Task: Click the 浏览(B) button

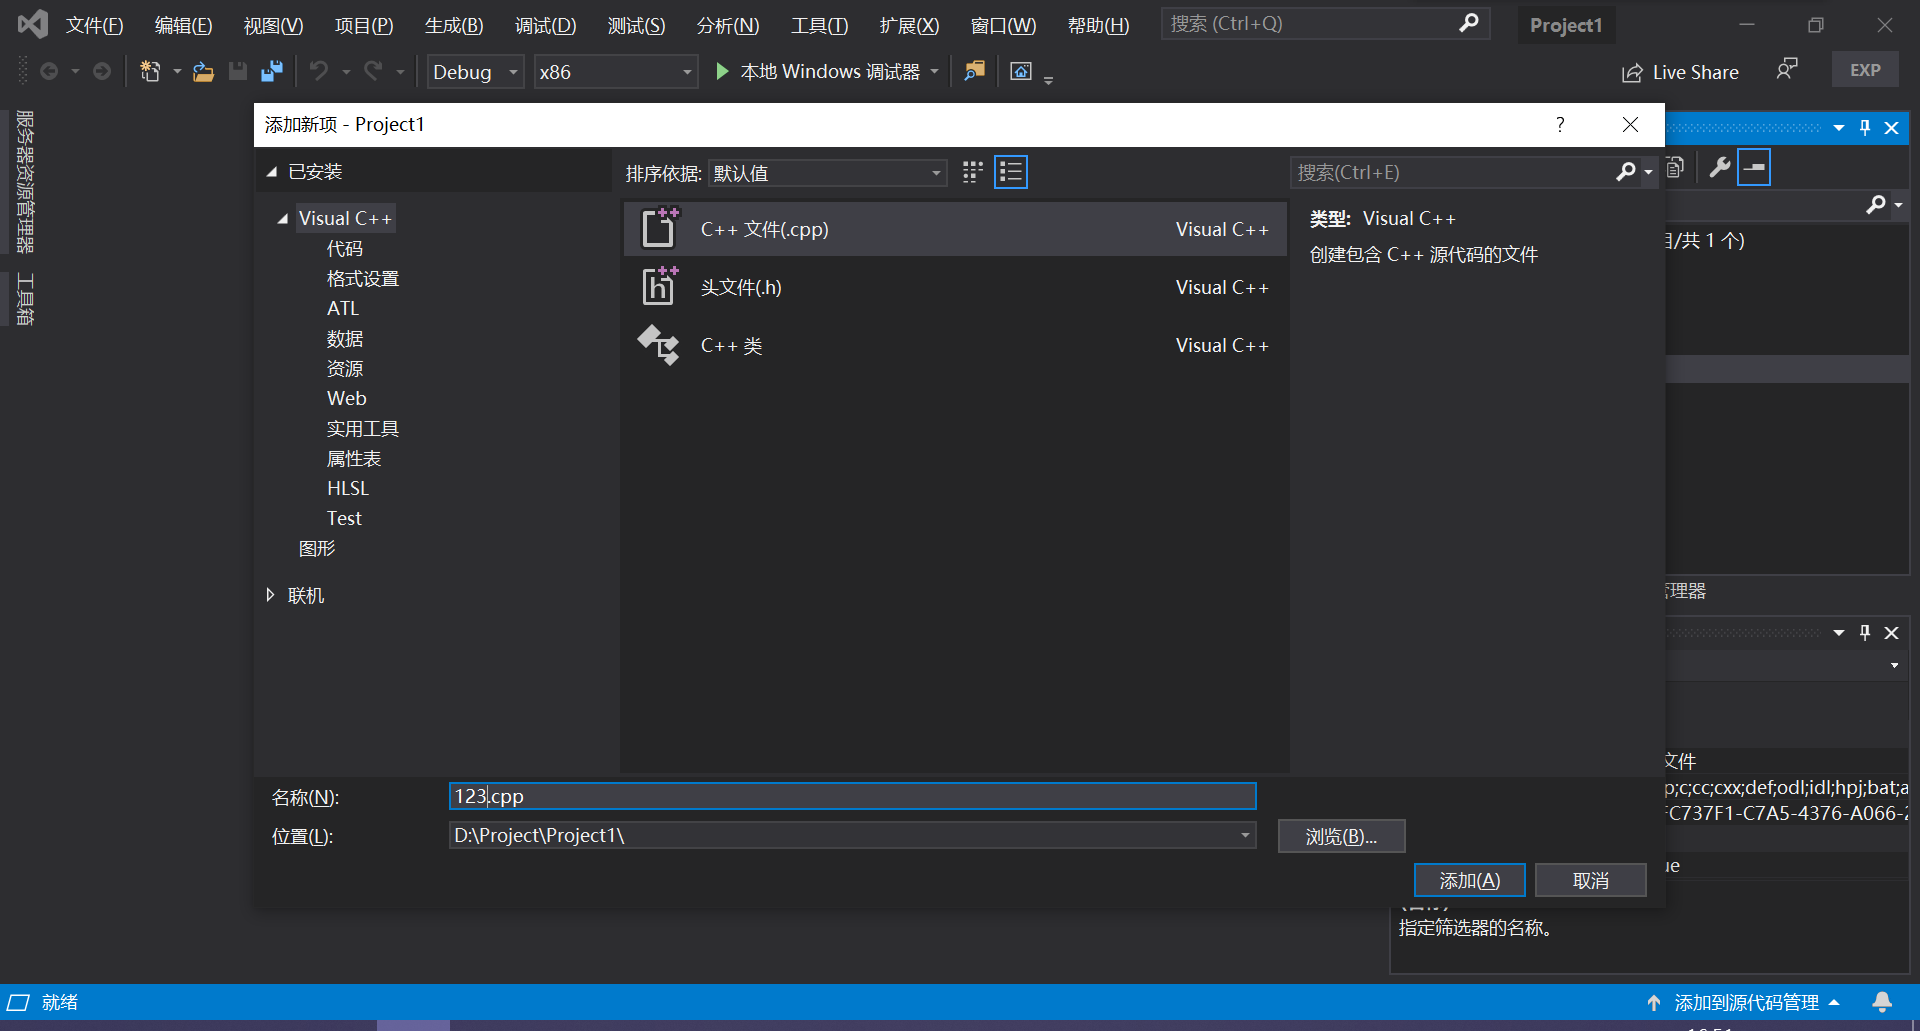Action: 1341,836
